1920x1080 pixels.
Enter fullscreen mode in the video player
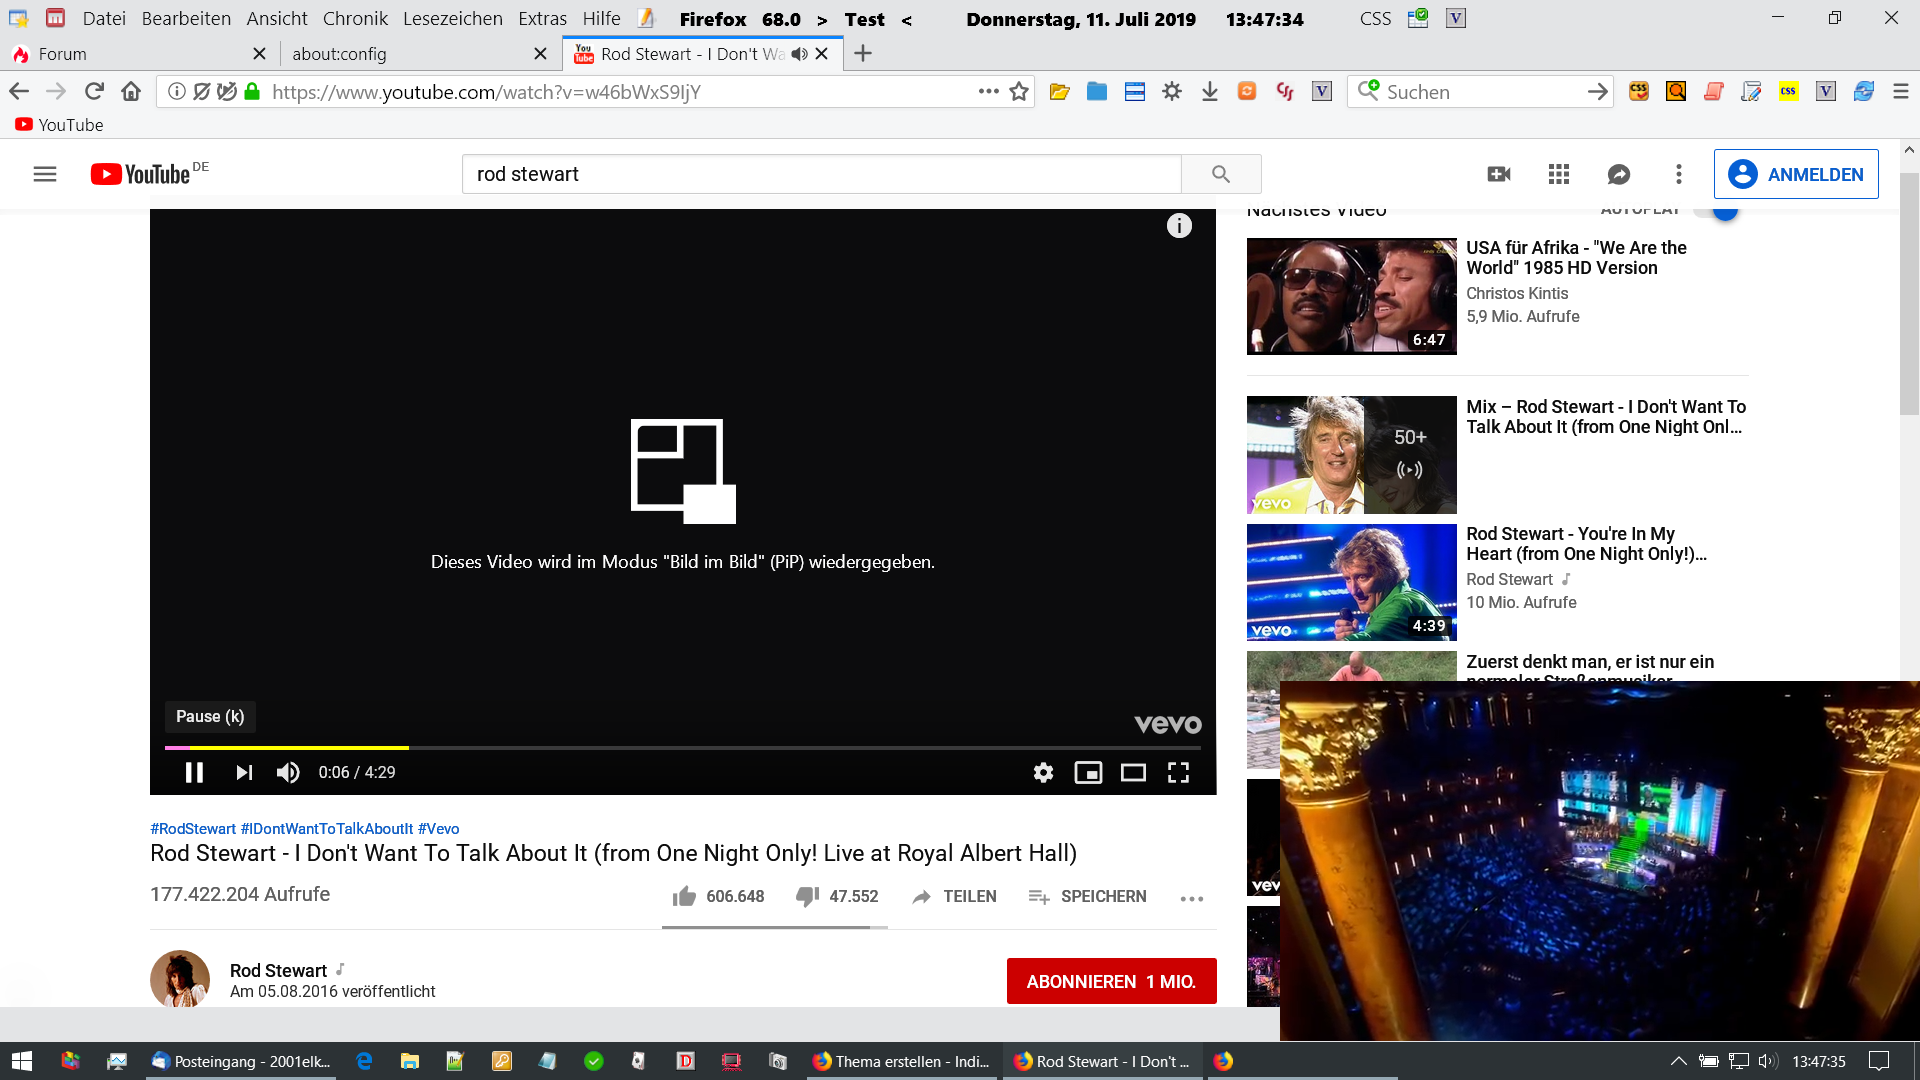pyautogui.click(x=1178, y=772)
